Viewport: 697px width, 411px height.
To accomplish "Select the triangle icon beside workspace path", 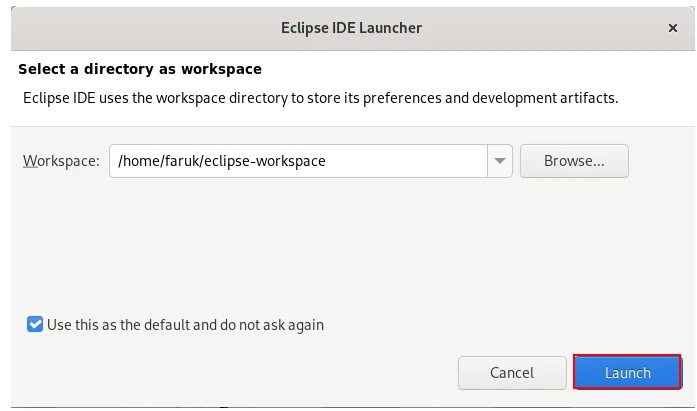I will pyautogui.click(x=500, y=161).
